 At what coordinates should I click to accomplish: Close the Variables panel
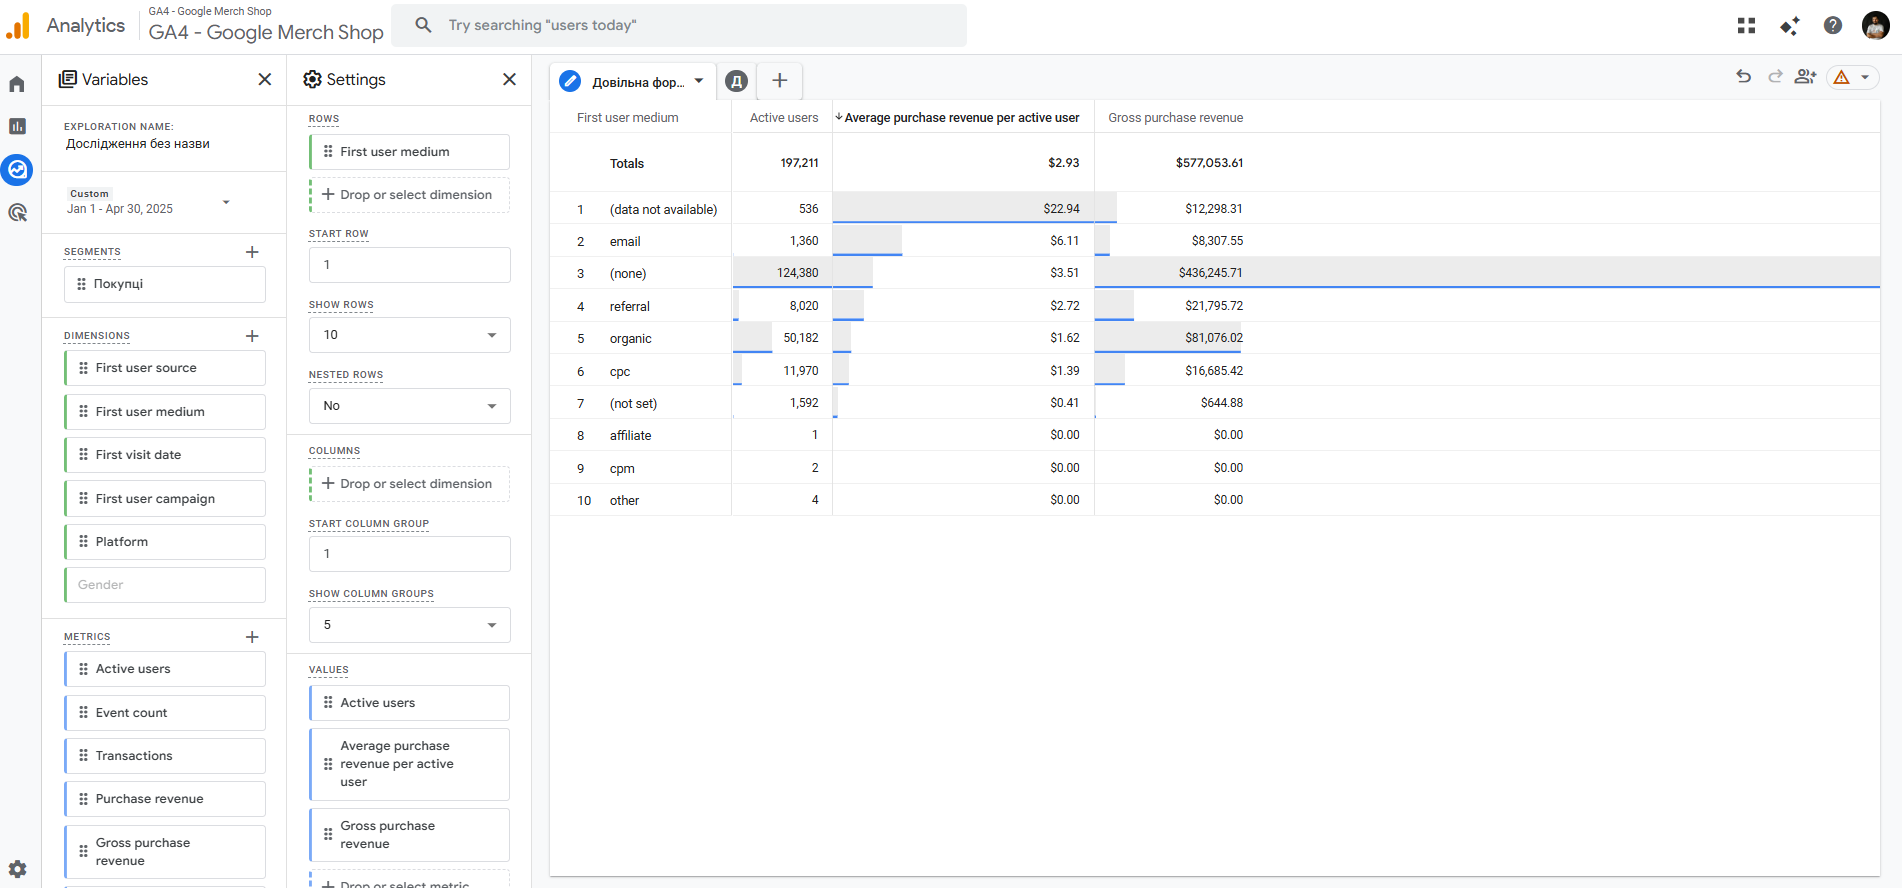[x=265, y=80]
